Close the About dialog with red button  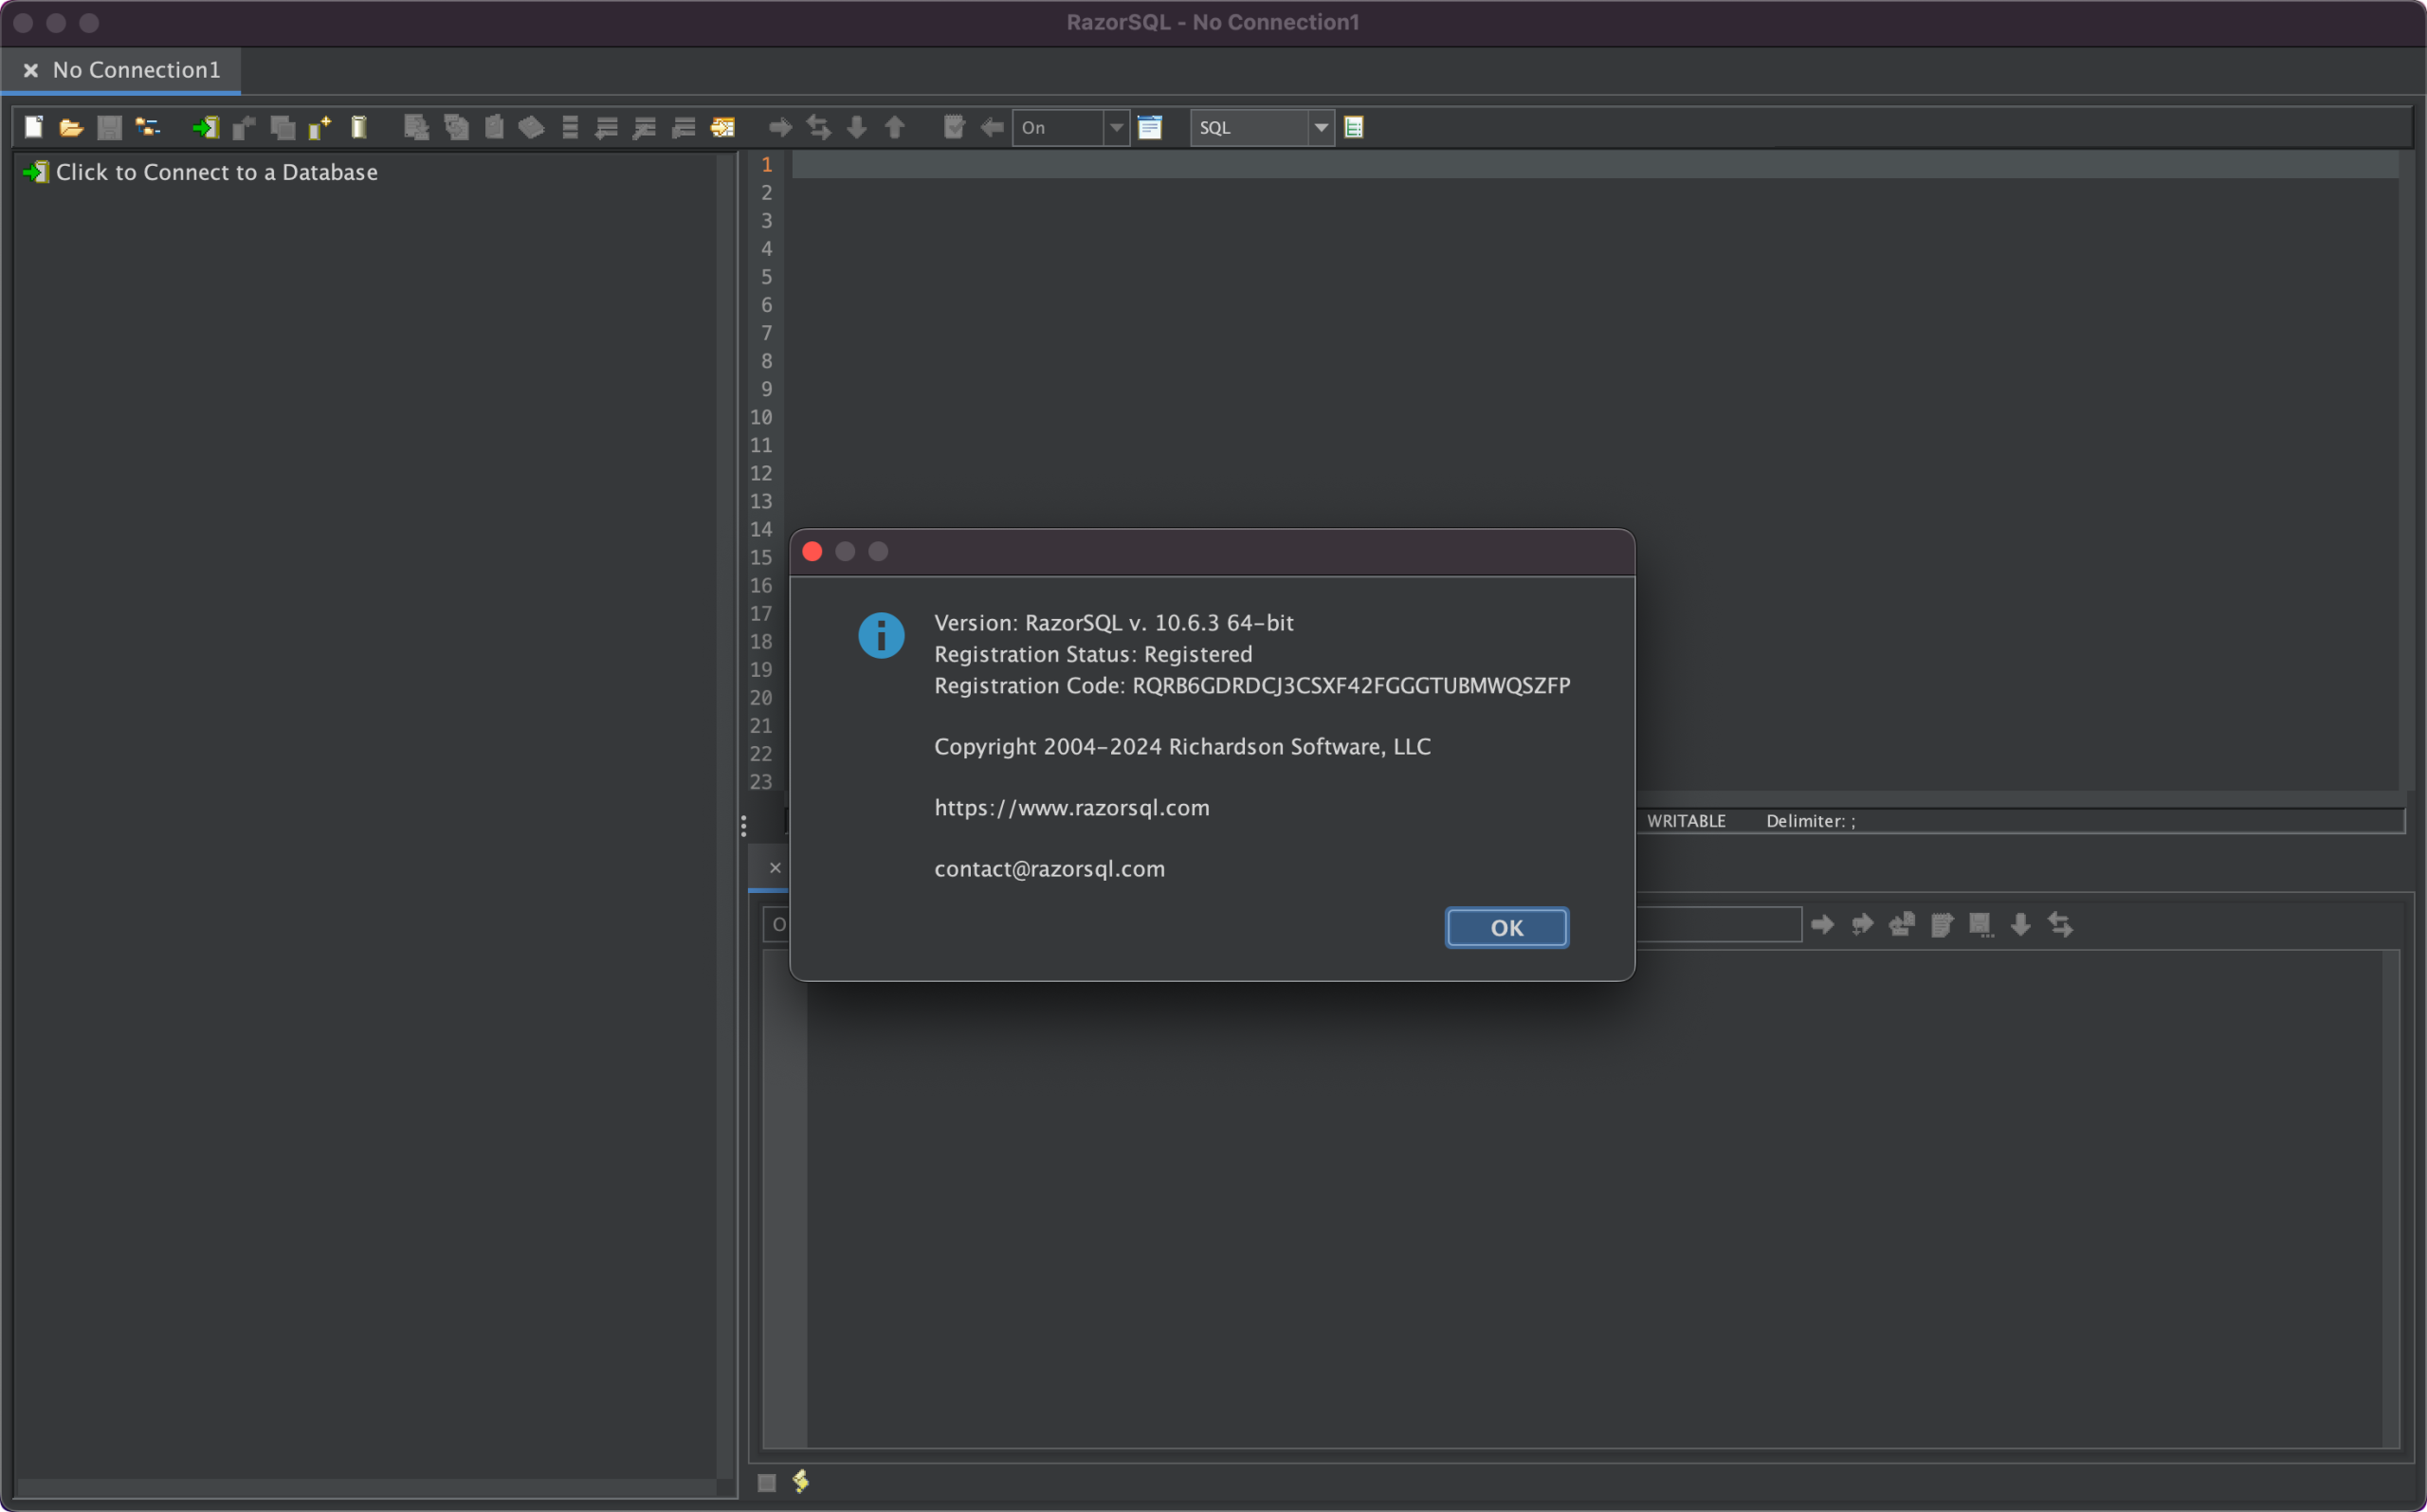click(x=812, y=552)
